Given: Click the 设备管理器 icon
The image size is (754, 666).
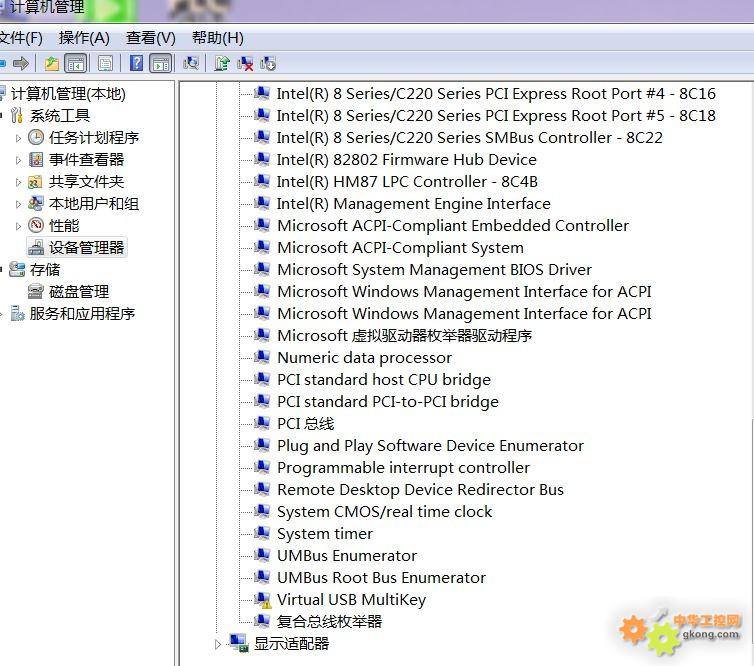Looking at the screenshot, I should tap(36, 248).
